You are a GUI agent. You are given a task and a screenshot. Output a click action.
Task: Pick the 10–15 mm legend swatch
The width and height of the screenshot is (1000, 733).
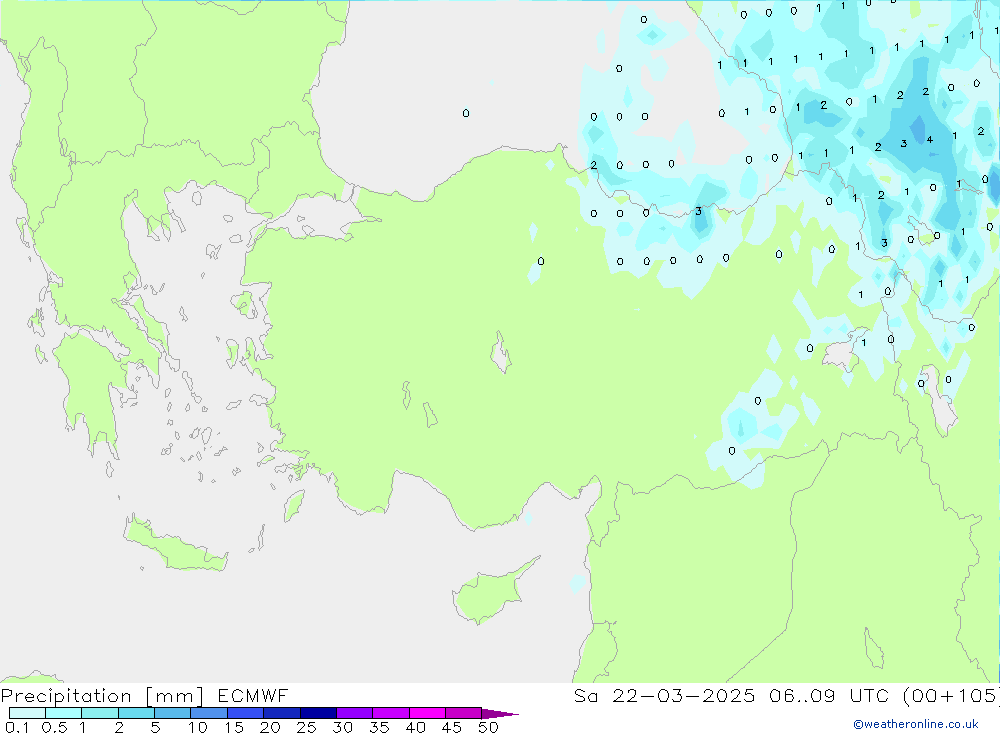click(x=209, y=713)
